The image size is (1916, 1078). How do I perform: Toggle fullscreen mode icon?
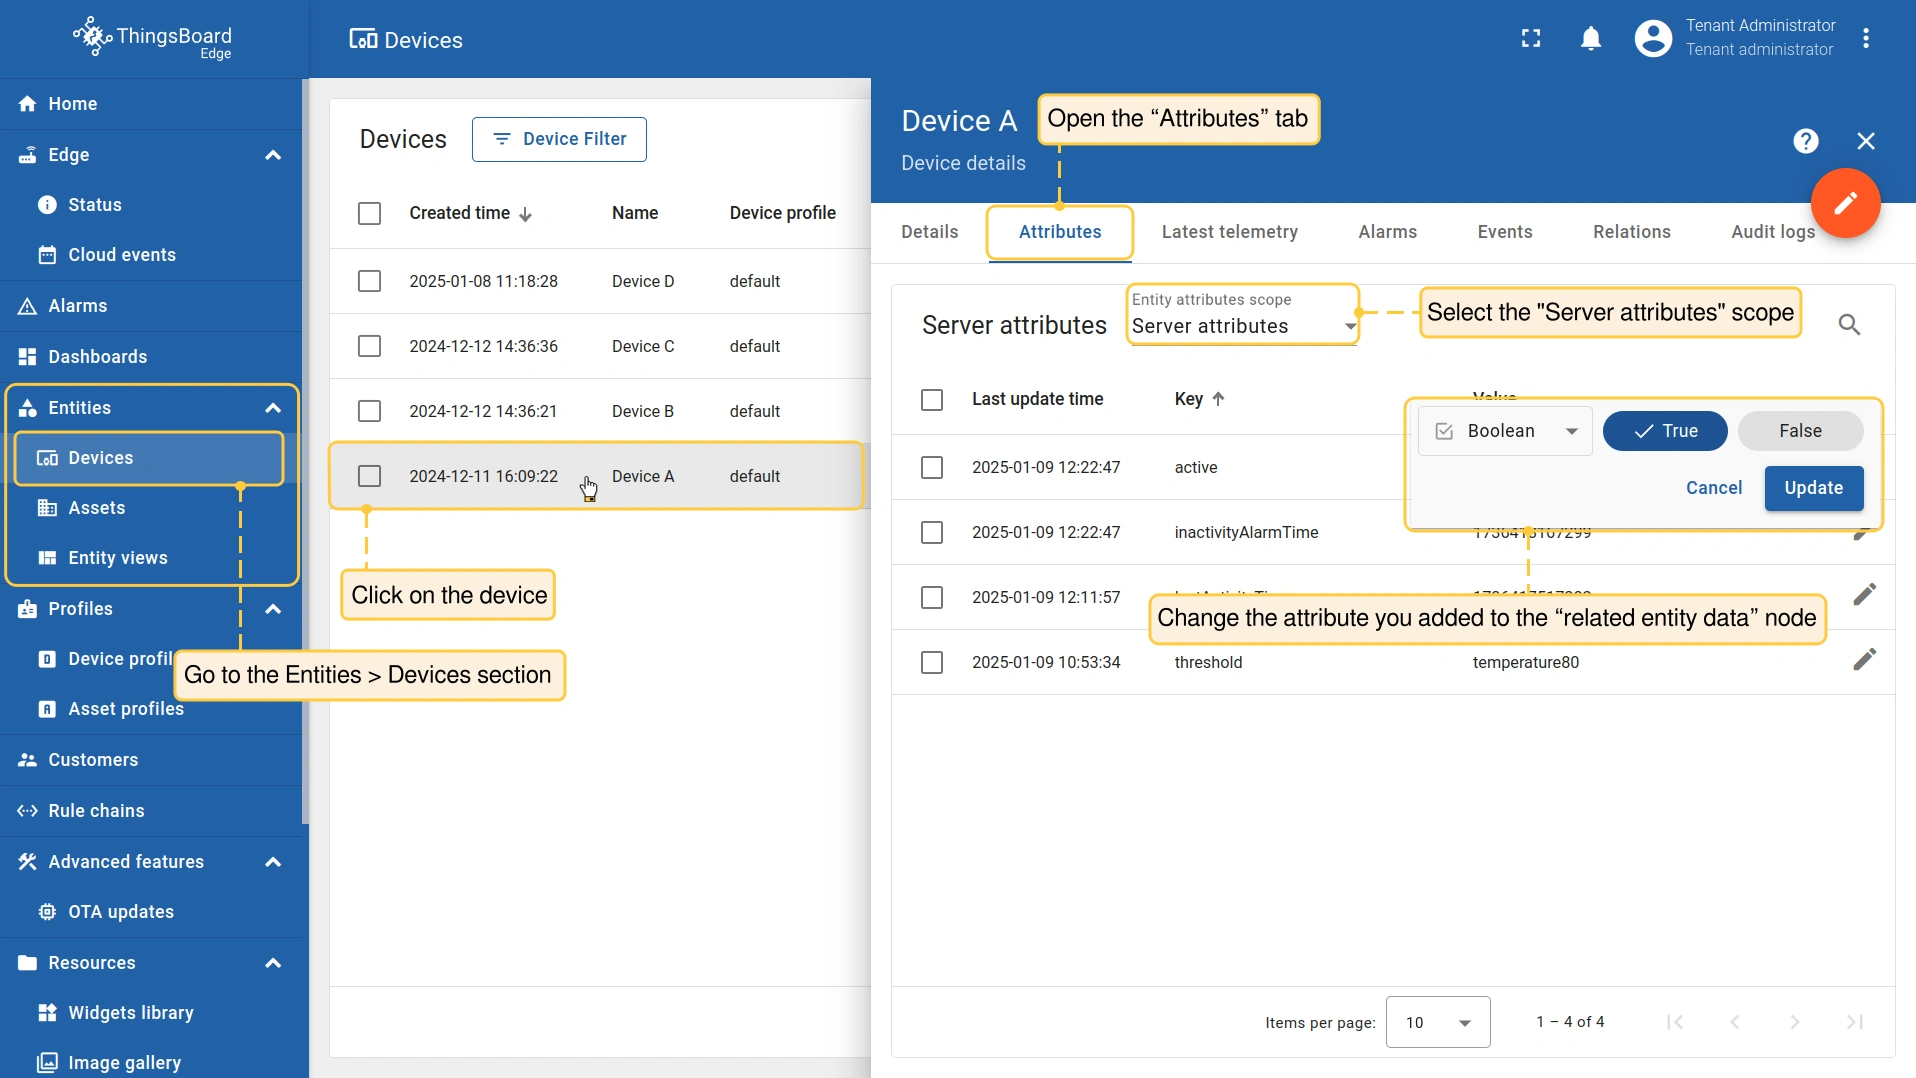1530,39
